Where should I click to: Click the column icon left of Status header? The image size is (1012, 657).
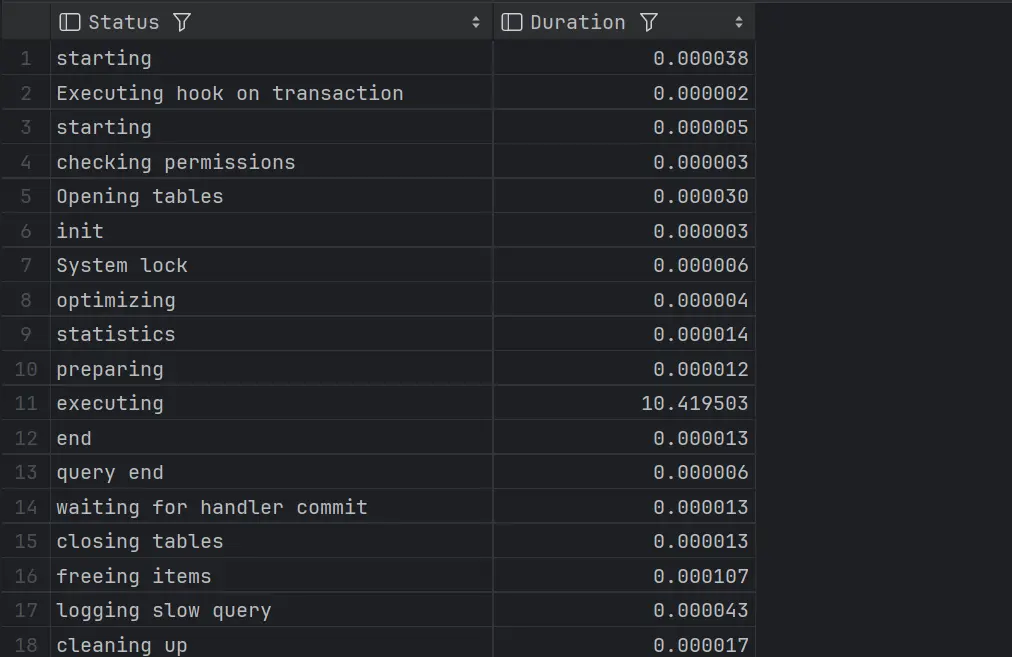70,22
